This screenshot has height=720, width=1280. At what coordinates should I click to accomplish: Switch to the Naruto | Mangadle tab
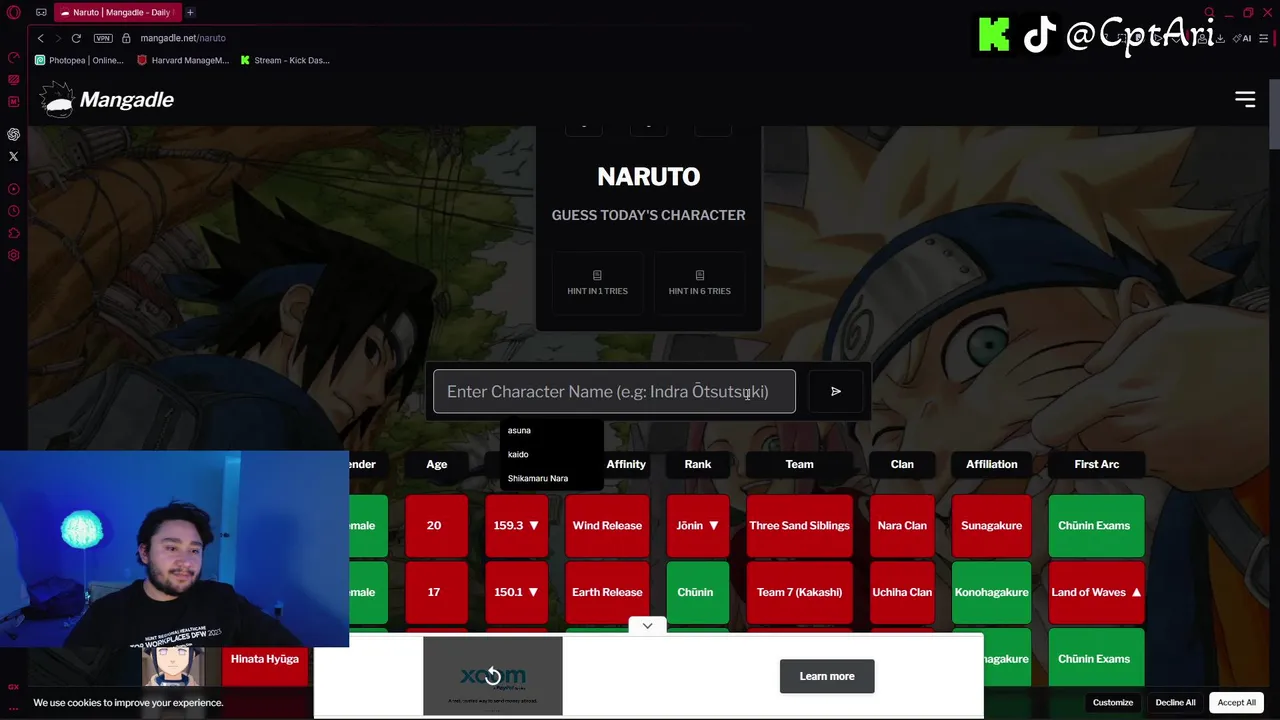118,13
